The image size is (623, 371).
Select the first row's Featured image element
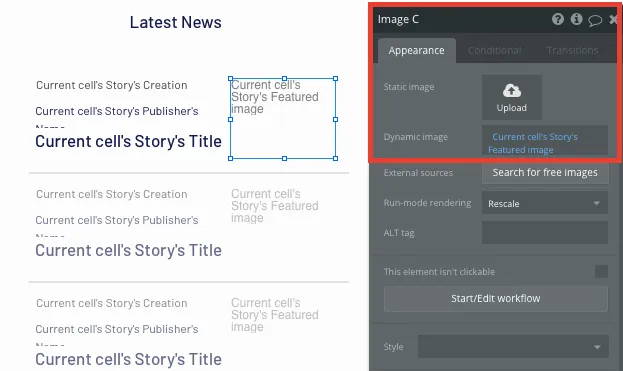click(x=283, y=119)
